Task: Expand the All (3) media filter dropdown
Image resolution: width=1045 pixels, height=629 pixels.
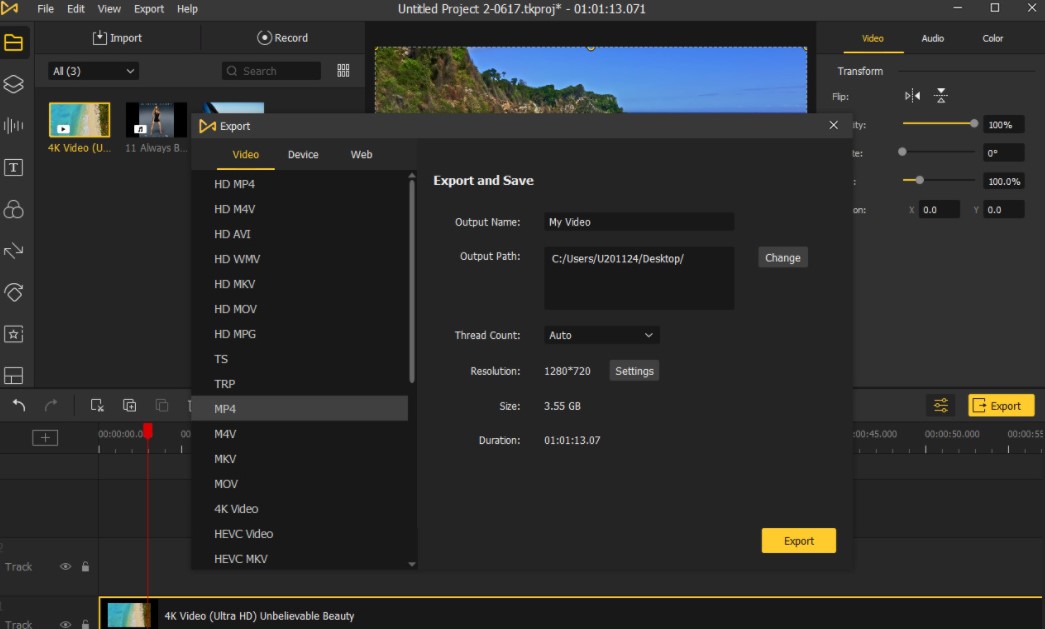Action: 93,71
